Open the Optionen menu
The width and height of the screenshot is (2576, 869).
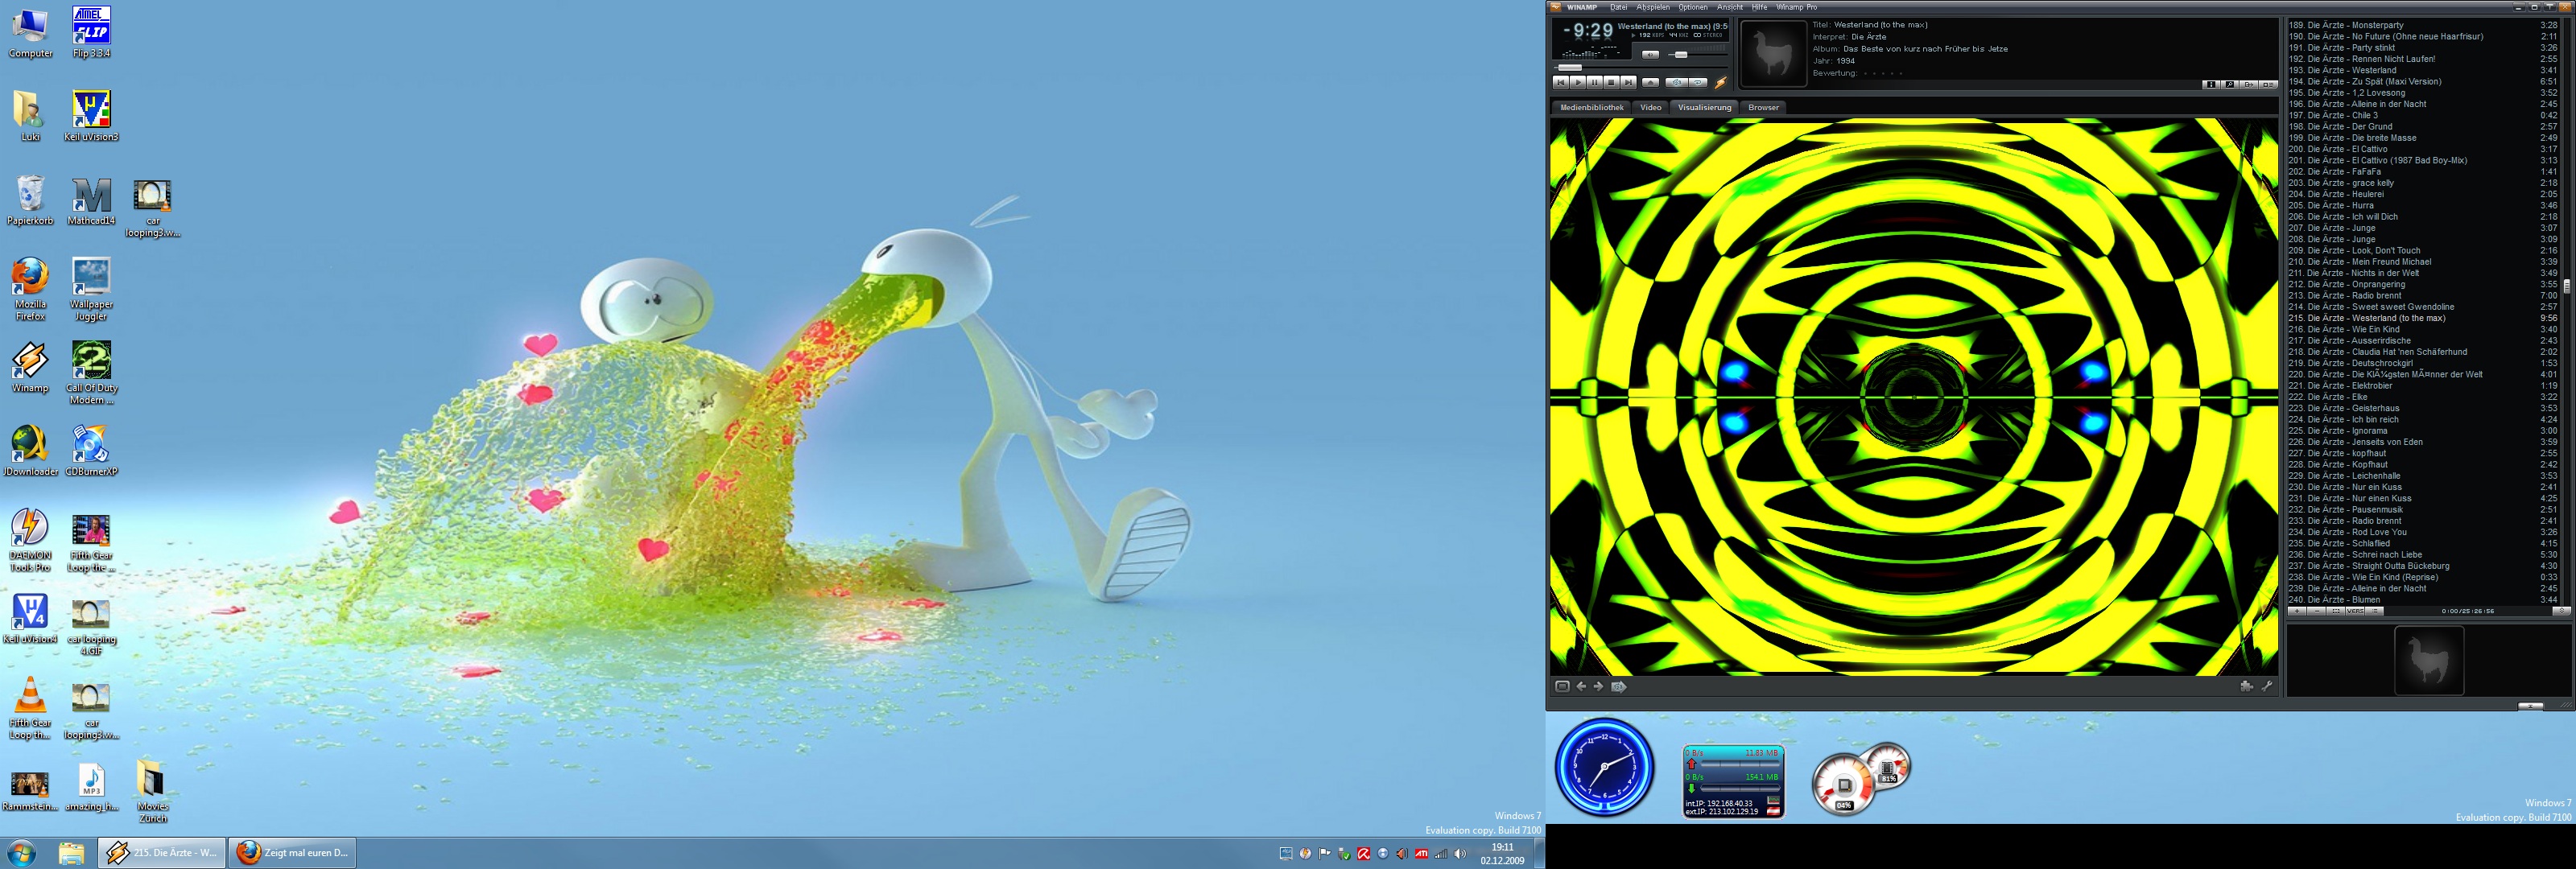coord(1693,7)
